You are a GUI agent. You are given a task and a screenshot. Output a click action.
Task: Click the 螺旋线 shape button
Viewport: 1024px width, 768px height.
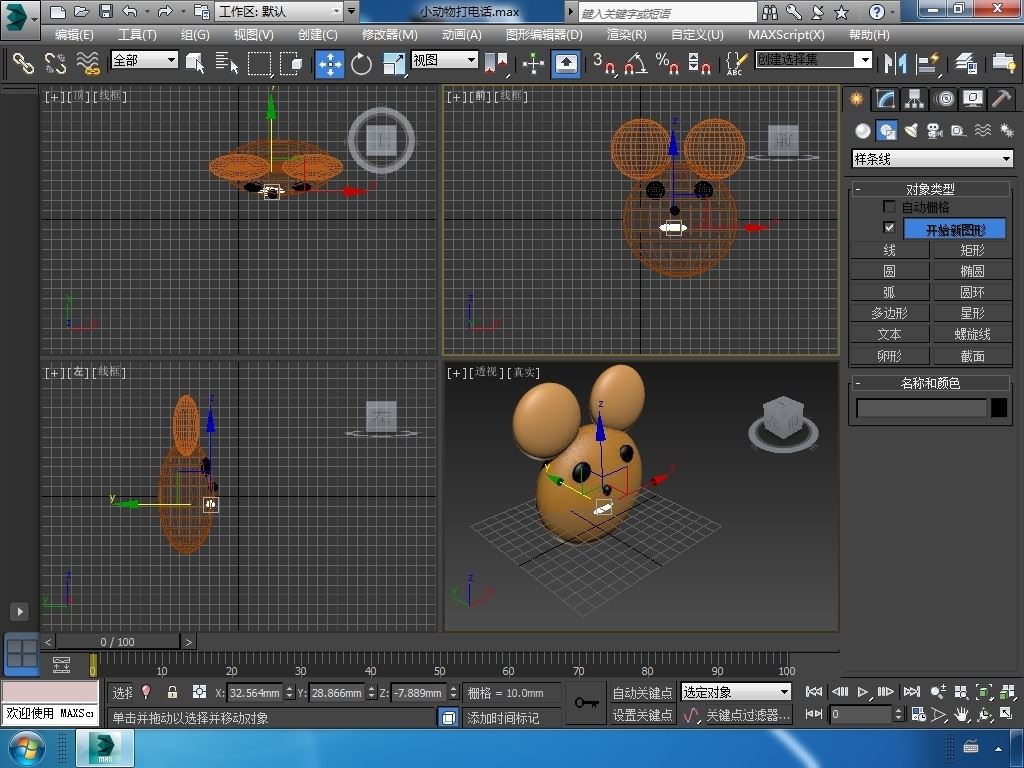[972, 334]
